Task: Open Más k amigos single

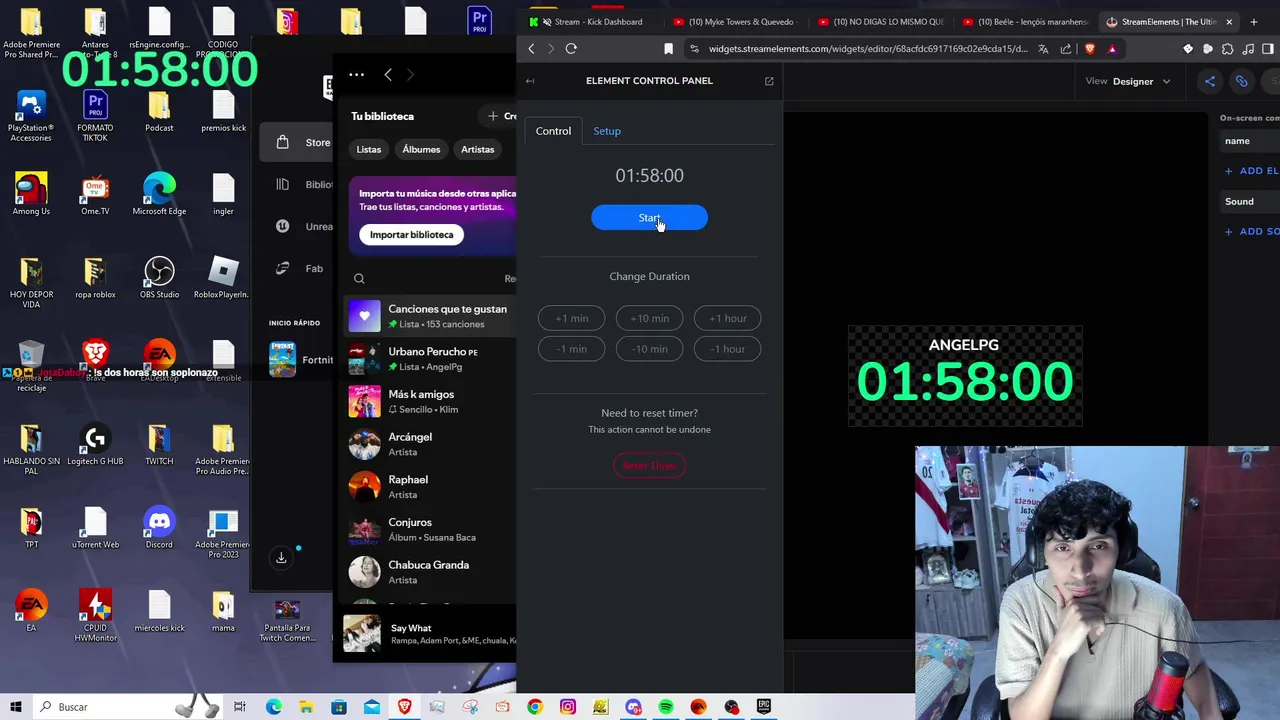Action: click(430, 401)
